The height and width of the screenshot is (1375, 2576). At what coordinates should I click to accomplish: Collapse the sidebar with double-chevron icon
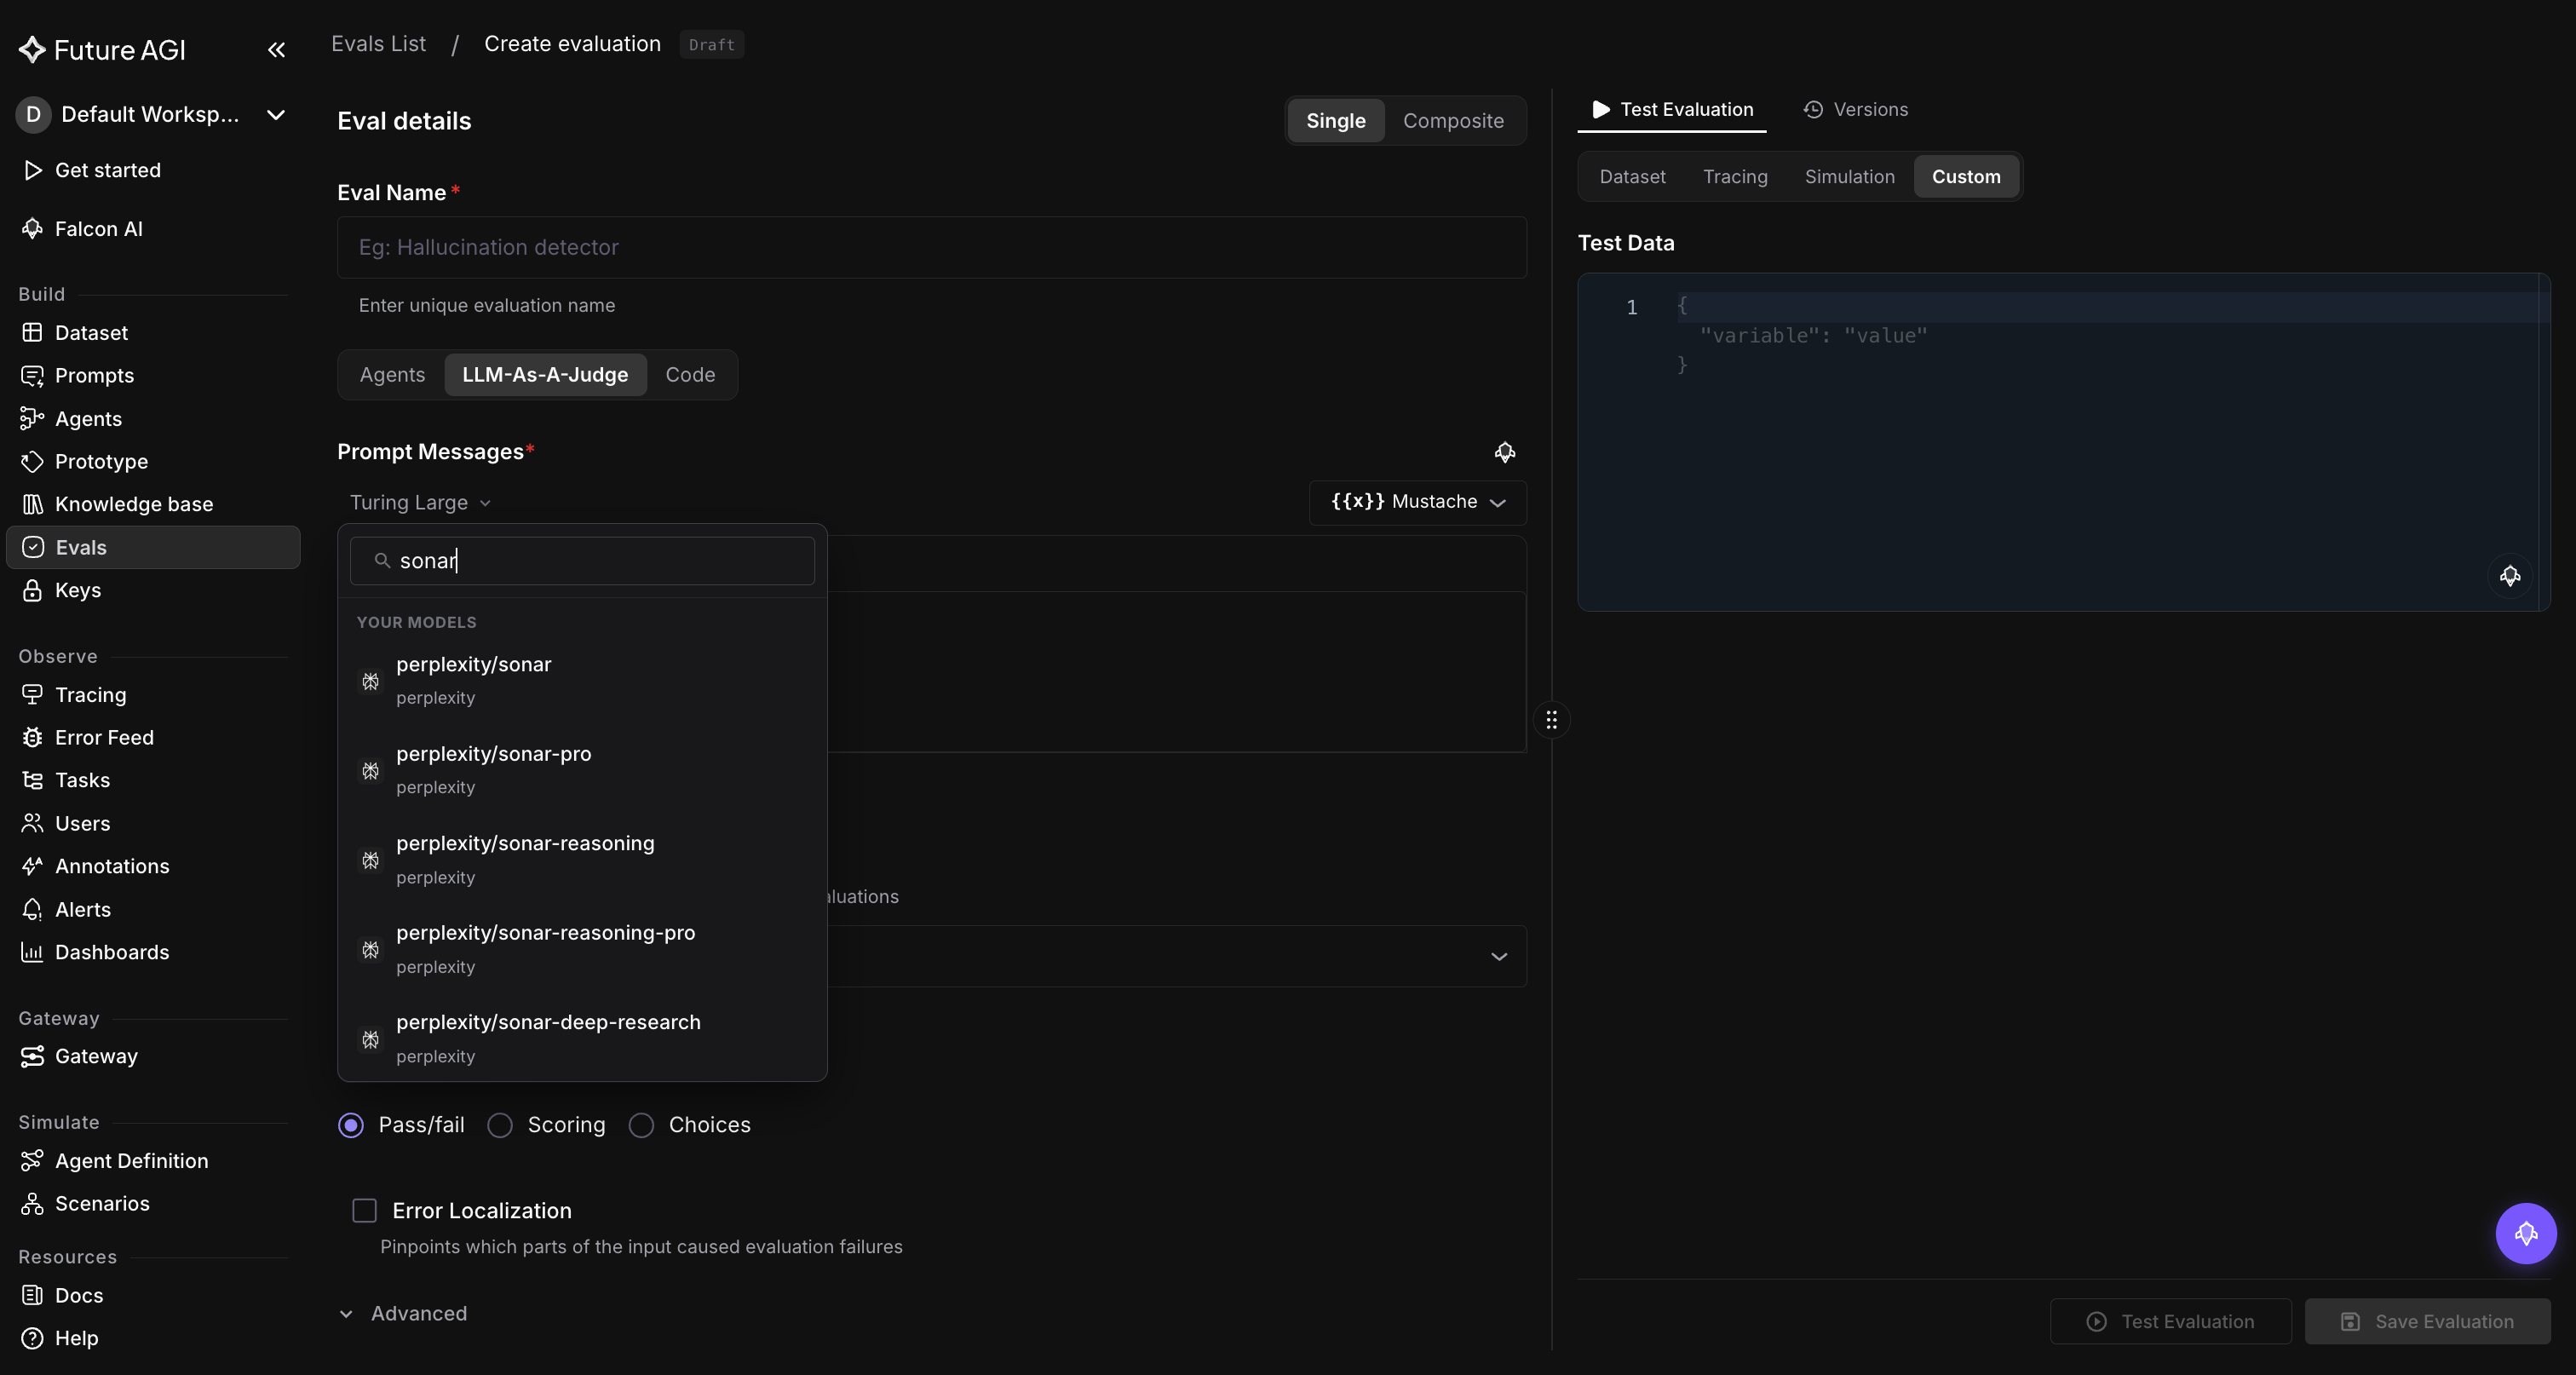tap(276, 50)
